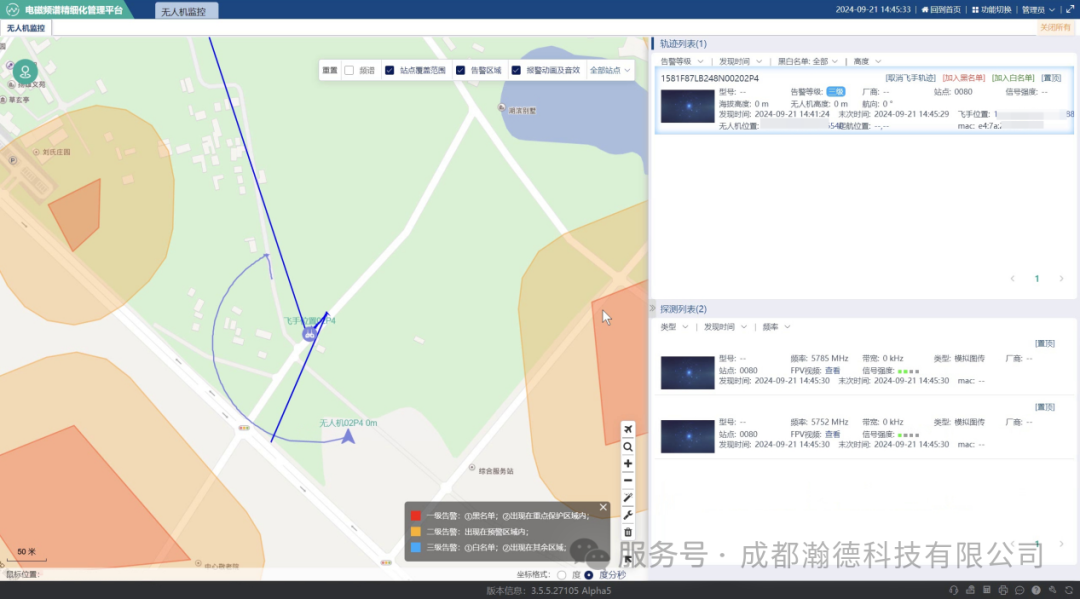Select the magic wand drawing tool
Image resolution: width=1080 pixels, height=599 pixels.
(627, 497)
